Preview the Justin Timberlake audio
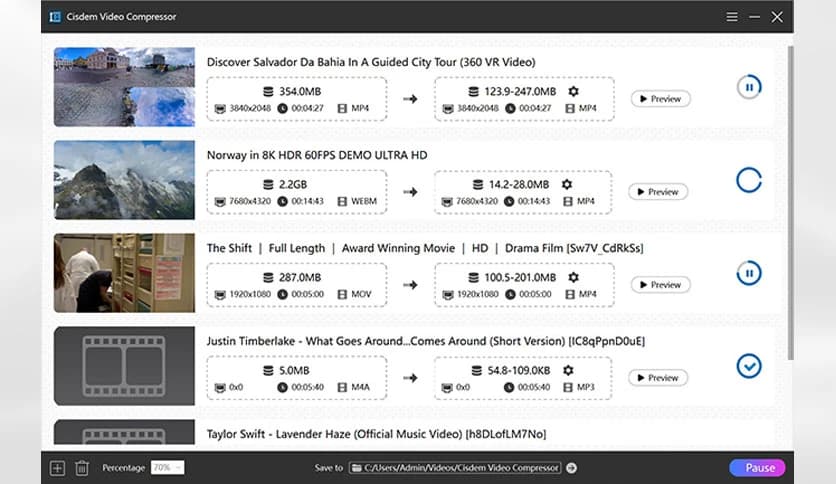 [658, 378]
